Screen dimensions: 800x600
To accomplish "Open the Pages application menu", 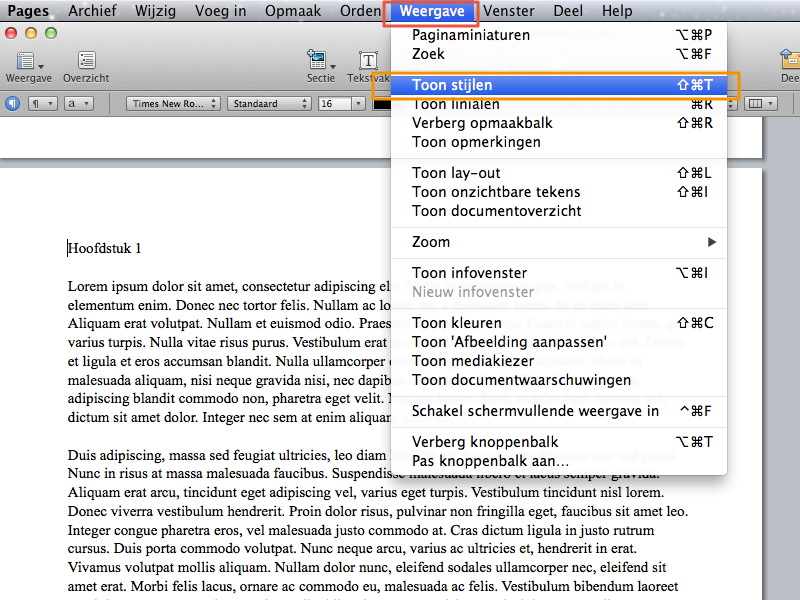I will coord(28,11).
